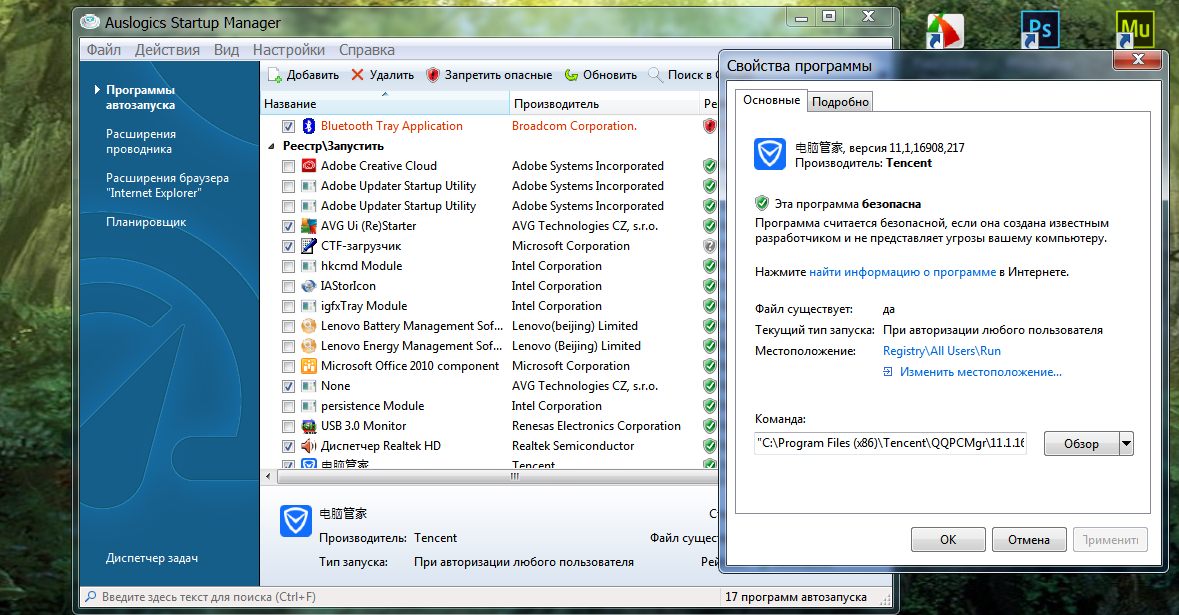The image size is (1179, 615).
Task: Enable USB 3.0 Monitor checkbox
Action: pyautogui.click(x=288, y=426)
